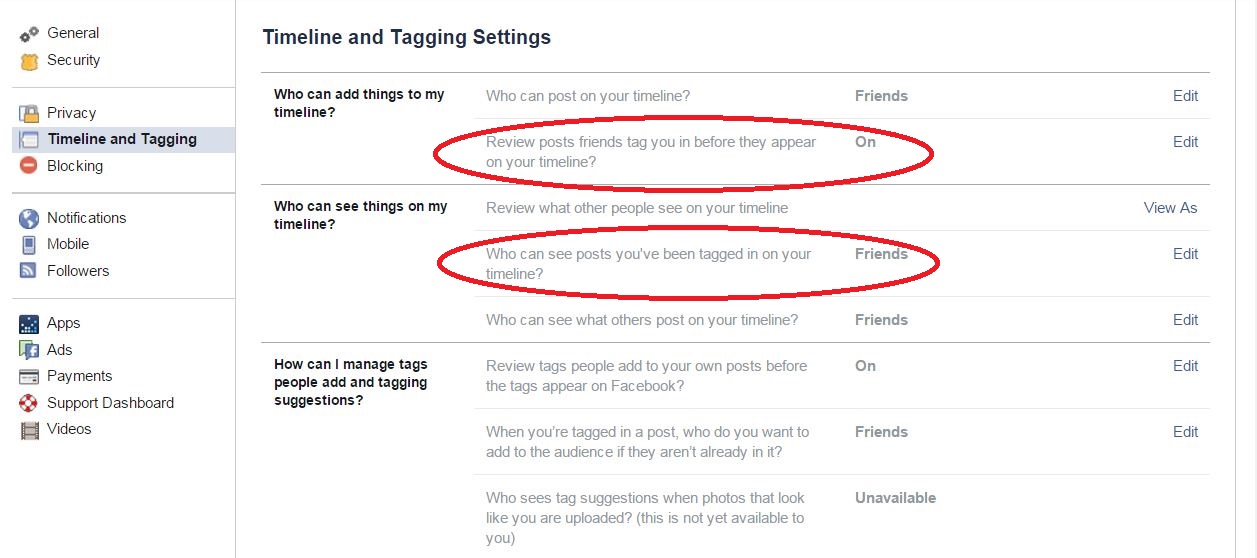Click the General gears icon
This screenshot has height=558, width=1257.
click(29, 34)
